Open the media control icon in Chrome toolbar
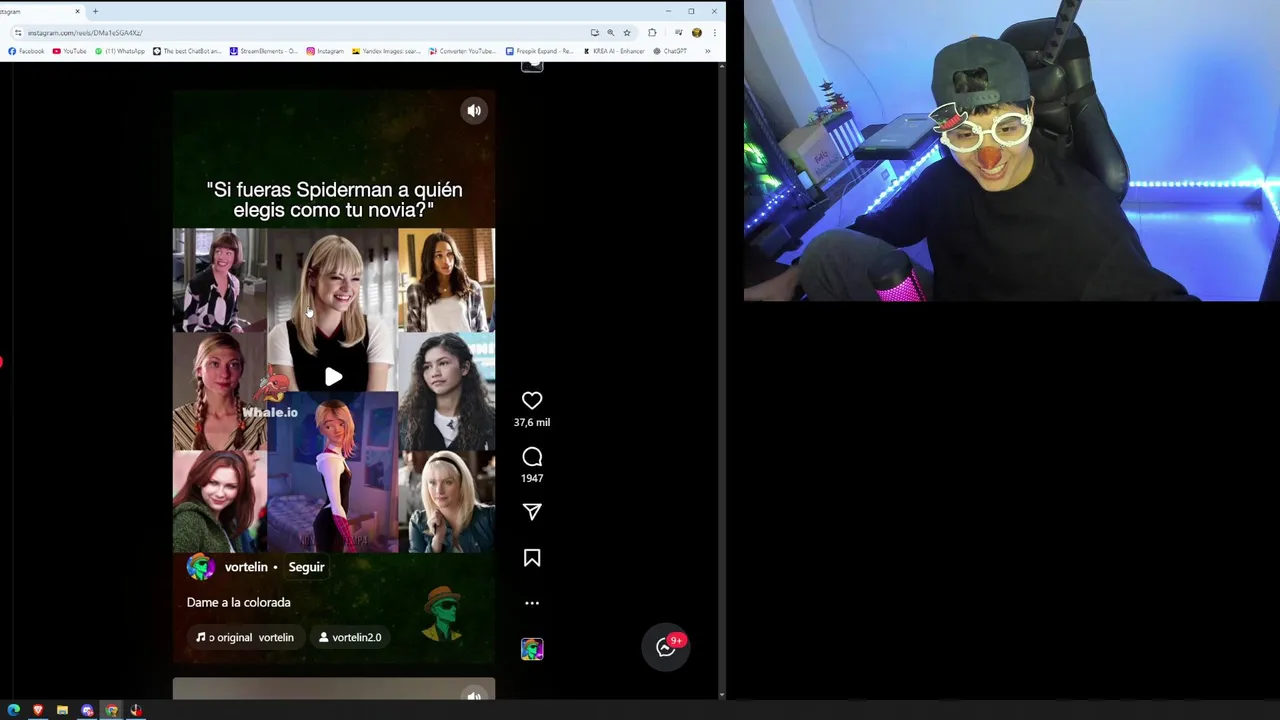Screen dimensions: 1280x720 678,33
